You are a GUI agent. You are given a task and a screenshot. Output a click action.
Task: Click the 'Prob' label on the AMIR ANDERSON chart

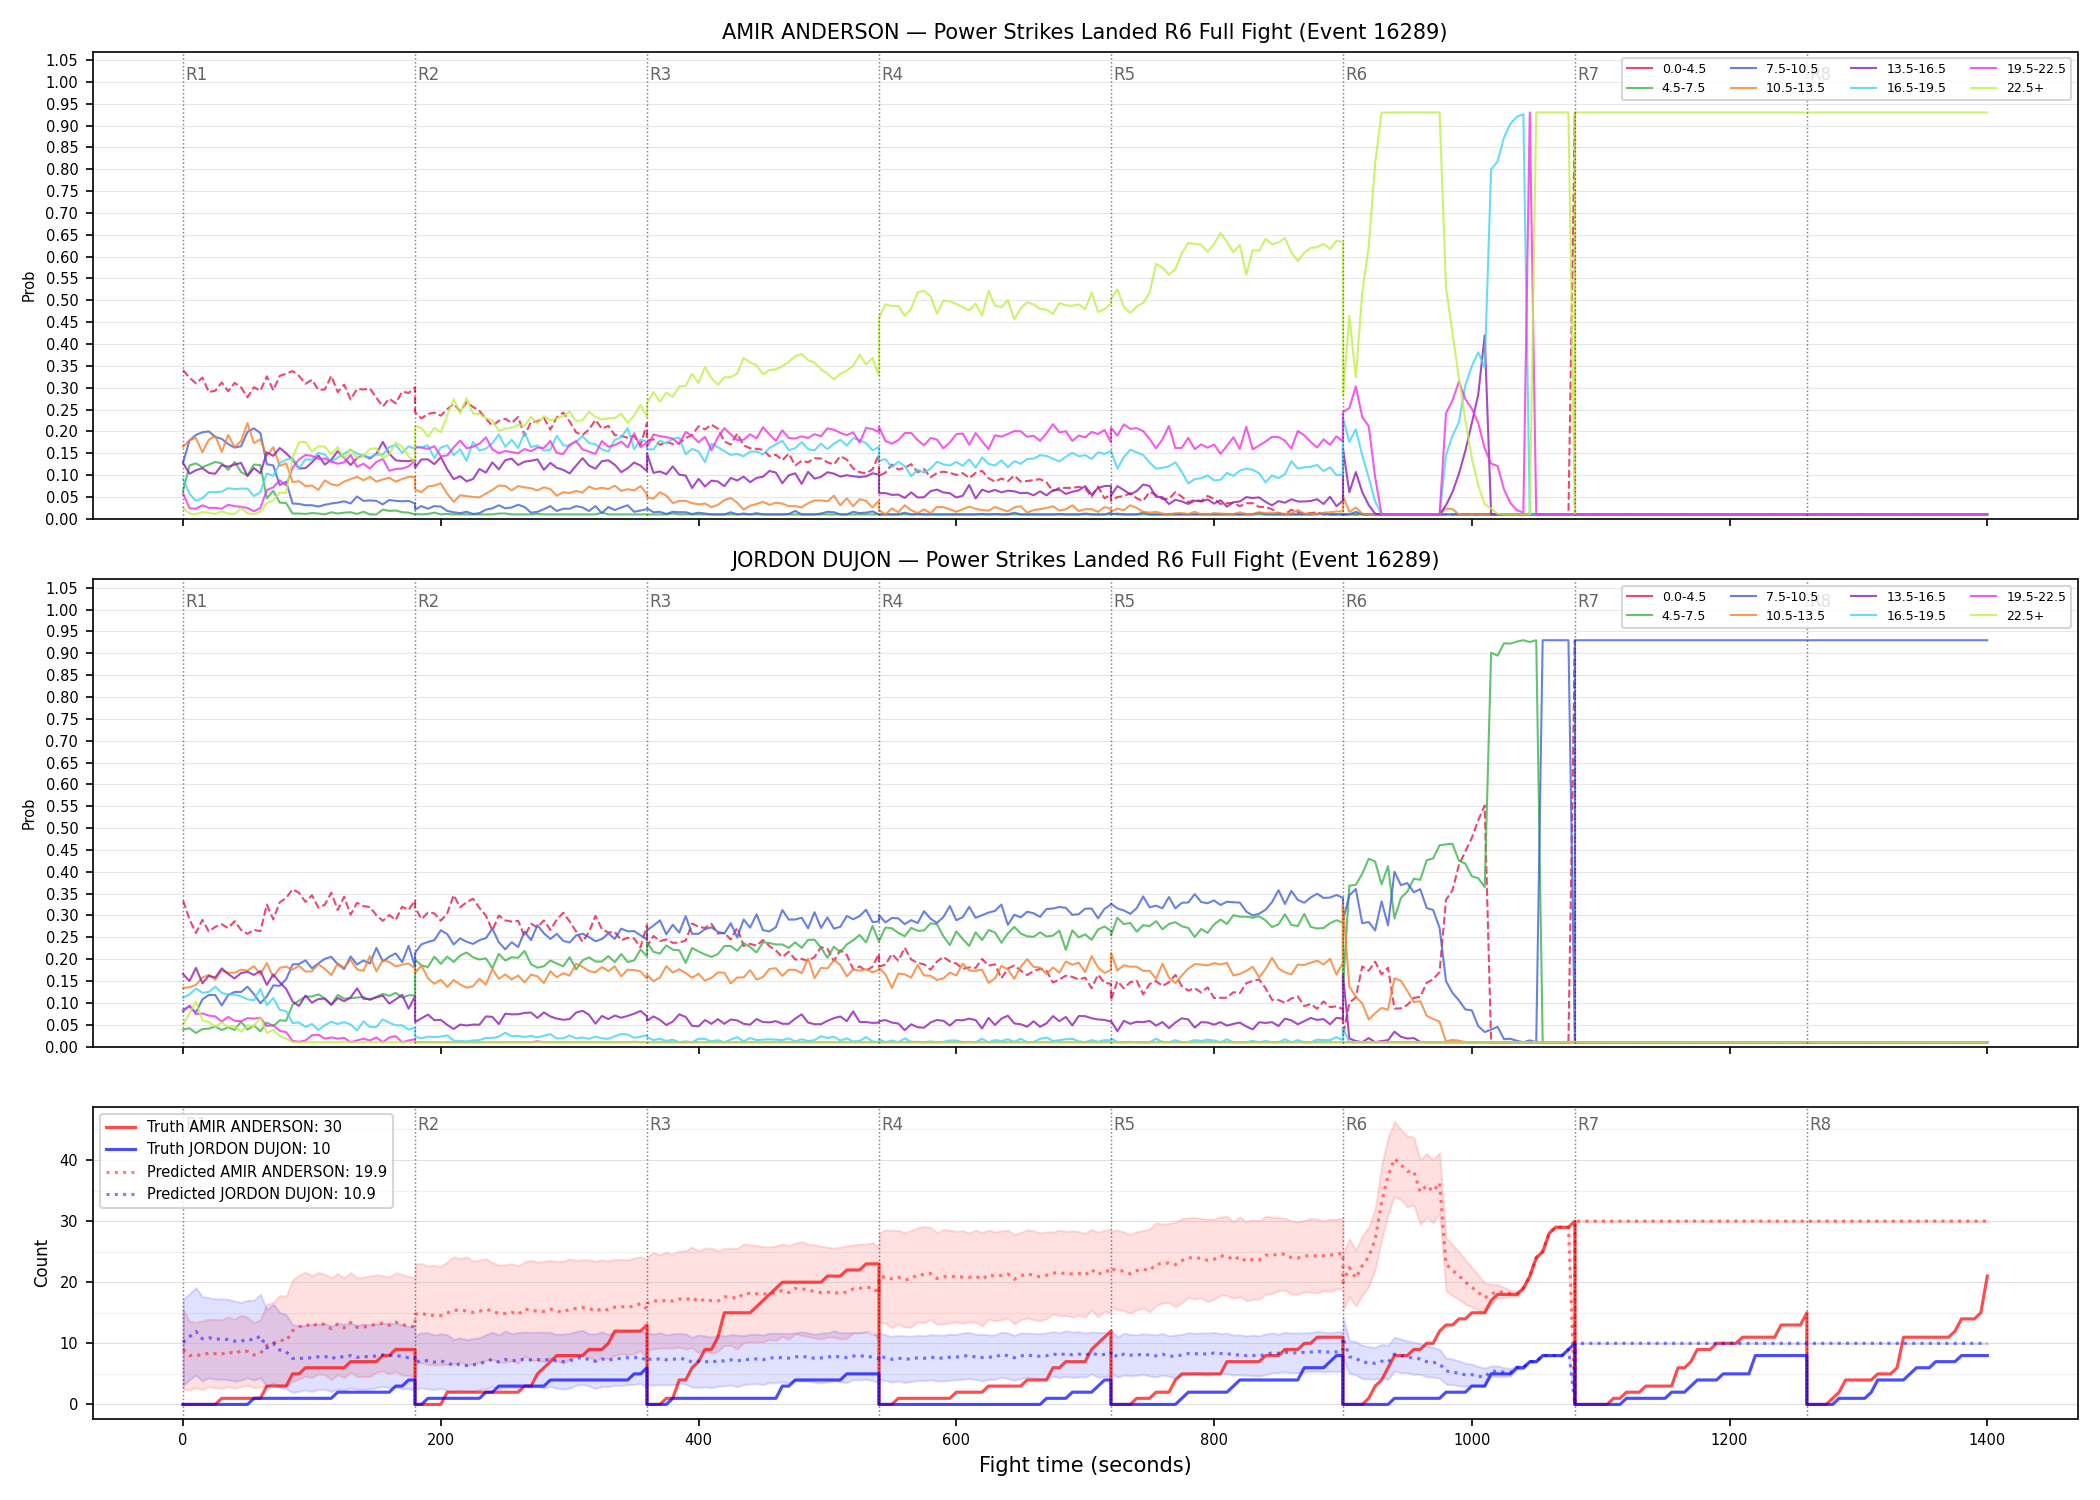coord(29,286)
